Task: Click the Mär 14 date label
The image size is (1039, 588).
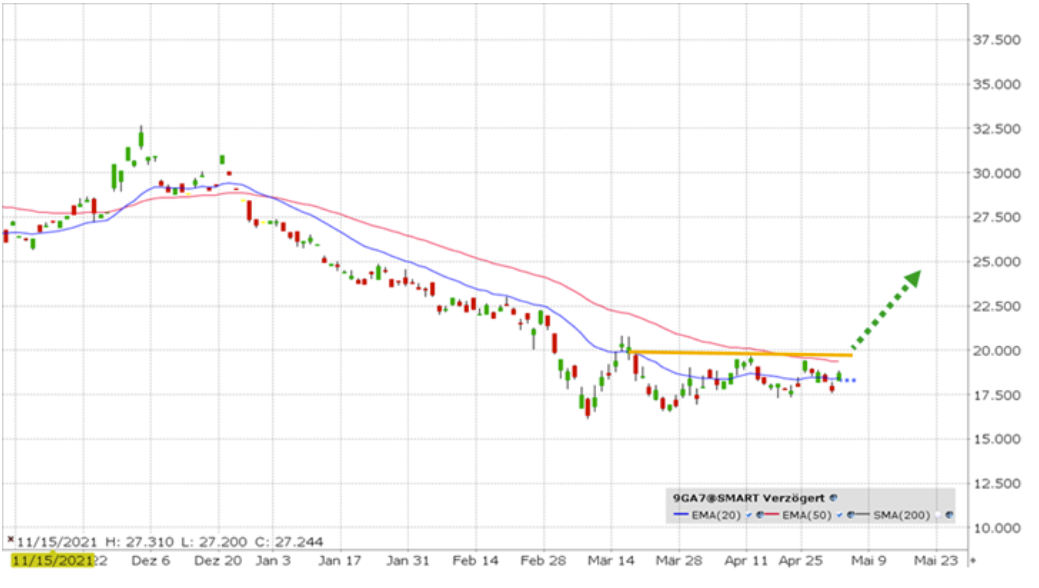Action: click(611, 561)
